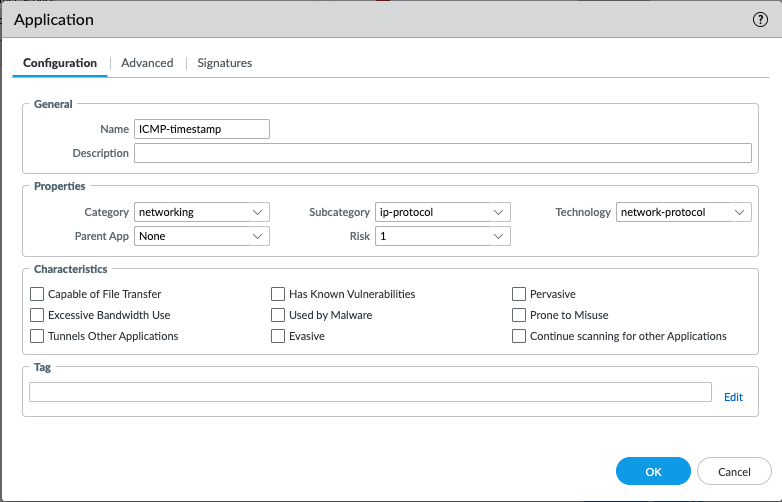The image size is (782, 502).
Task: Expand the Technology dropdown
Action: [x=683, y=212]
